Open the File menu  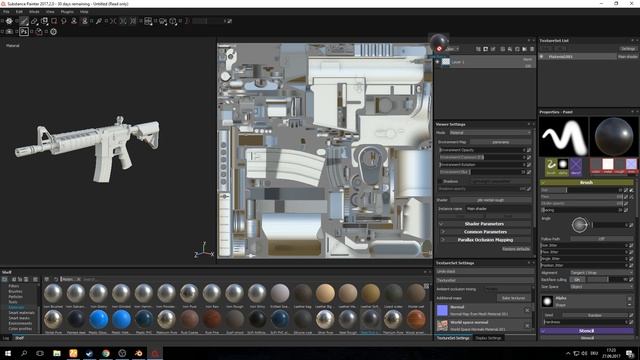pyautogui.click(x=7, y=12)
